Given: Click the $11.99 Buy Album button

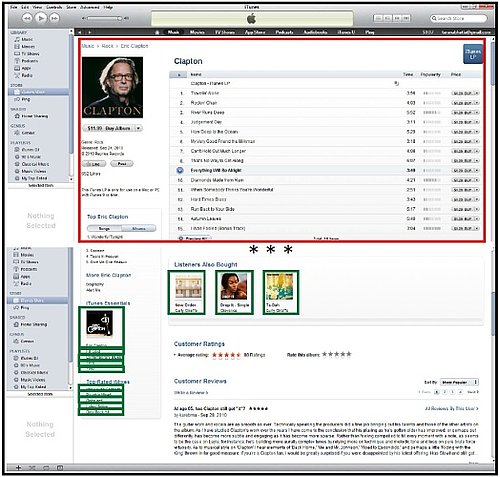Looking at the screenshot, I should click(109, 128).
